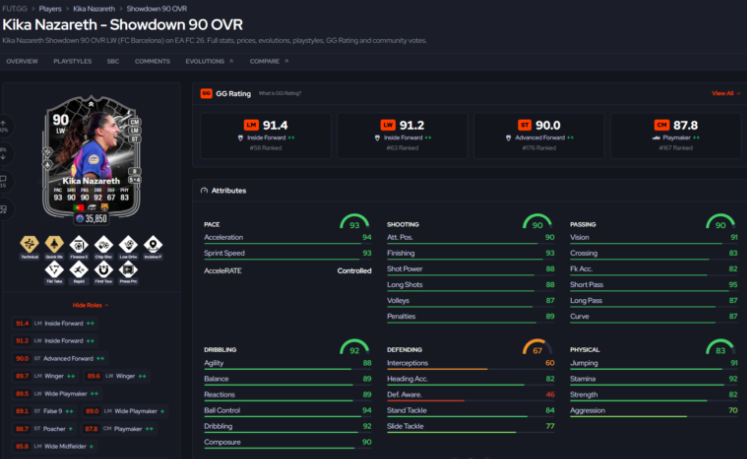The height and width of the screenshot is (459, 747).
Task: Select the 89.7 LM Winger role chip
Action: click(45, 376)
